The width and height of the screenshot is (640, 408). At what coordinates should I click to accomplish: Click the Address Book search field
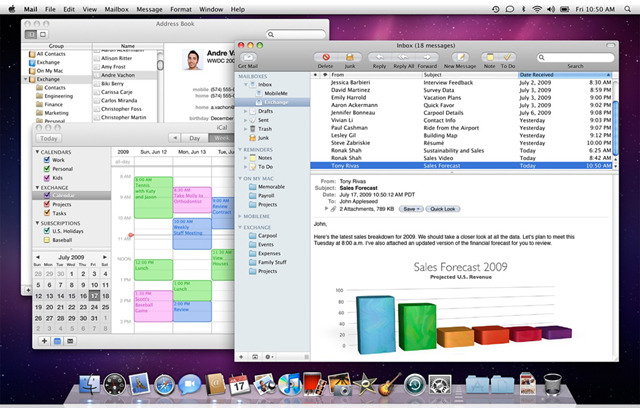[x=296, y=35]
